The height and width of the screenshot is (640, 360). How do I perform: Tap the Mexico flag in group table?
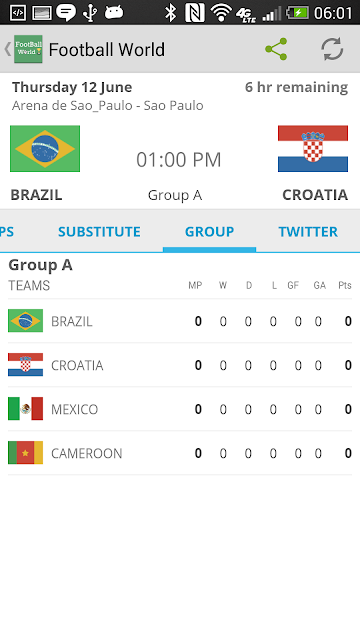click(25, 409)
